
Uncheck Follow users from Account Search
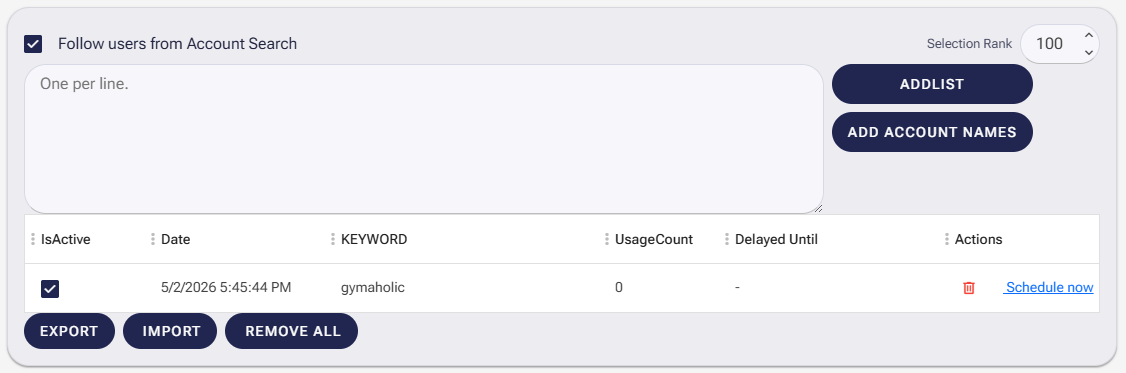33,44
